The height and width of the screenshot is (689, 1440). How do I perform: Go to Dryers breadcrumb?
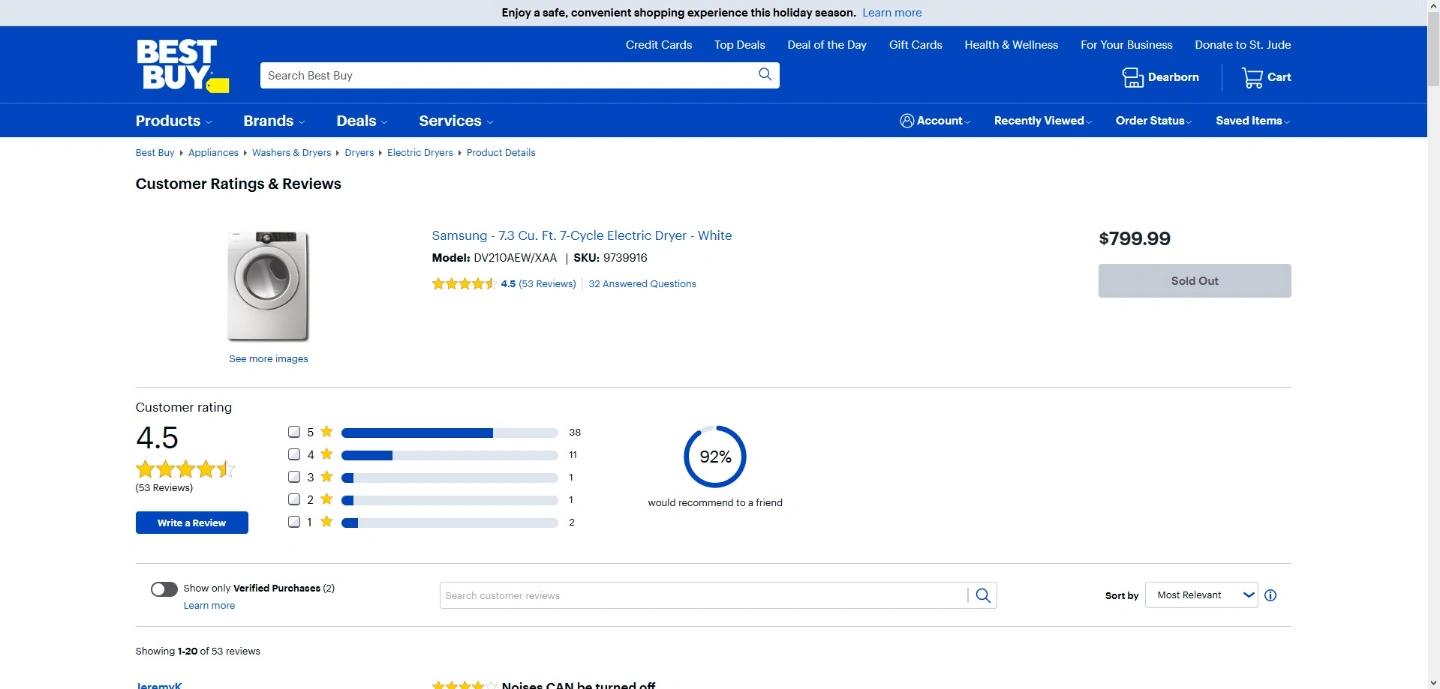click(x=359, y=153)
